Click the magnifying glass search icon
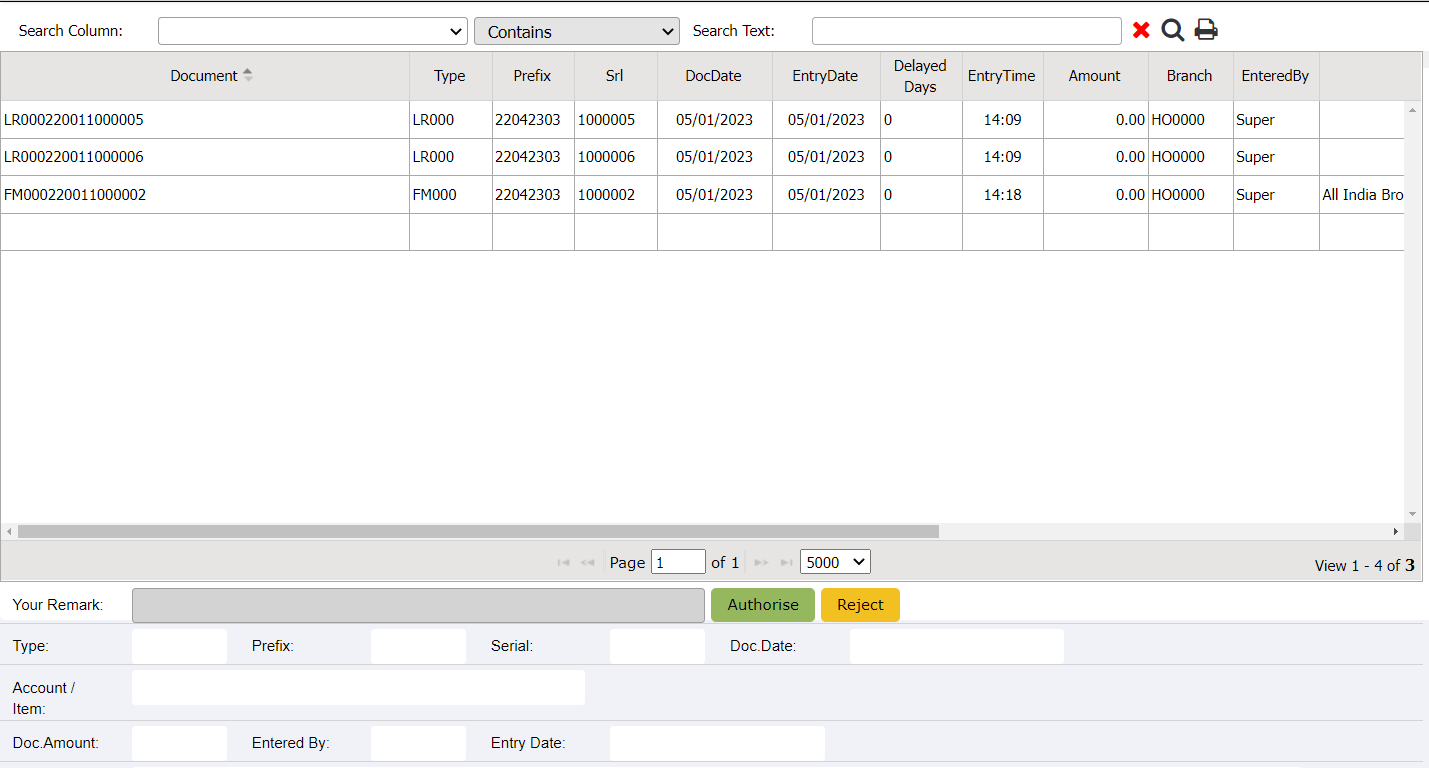Image resolution: width=1429 pixels, height=768 pixels. coord(1172,31)
